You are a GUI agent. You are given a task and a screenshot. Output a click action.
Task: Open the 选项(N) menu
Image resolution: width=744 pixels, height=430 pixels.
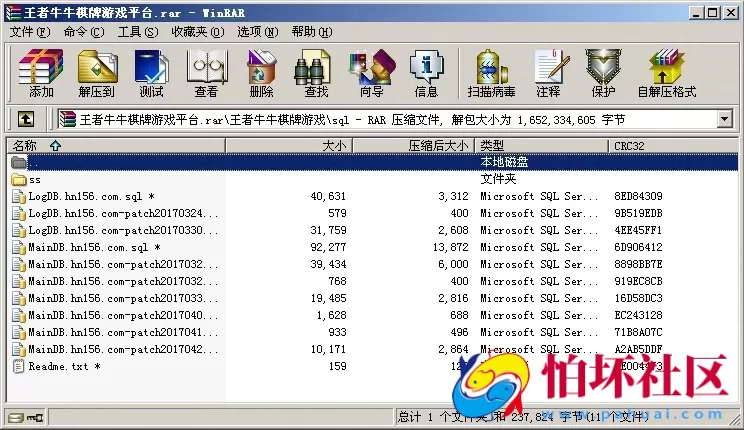(x=256, y=31)
